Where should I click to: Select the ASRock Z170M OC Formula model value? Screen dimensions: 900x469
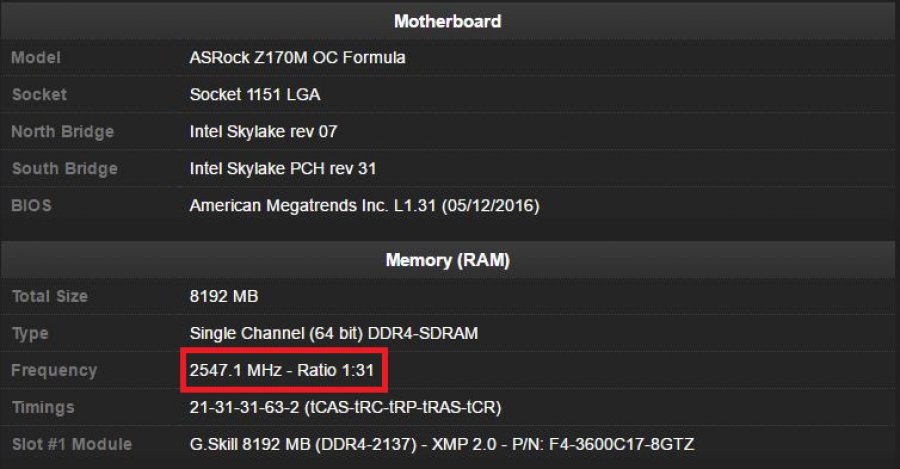coord(297,57)
